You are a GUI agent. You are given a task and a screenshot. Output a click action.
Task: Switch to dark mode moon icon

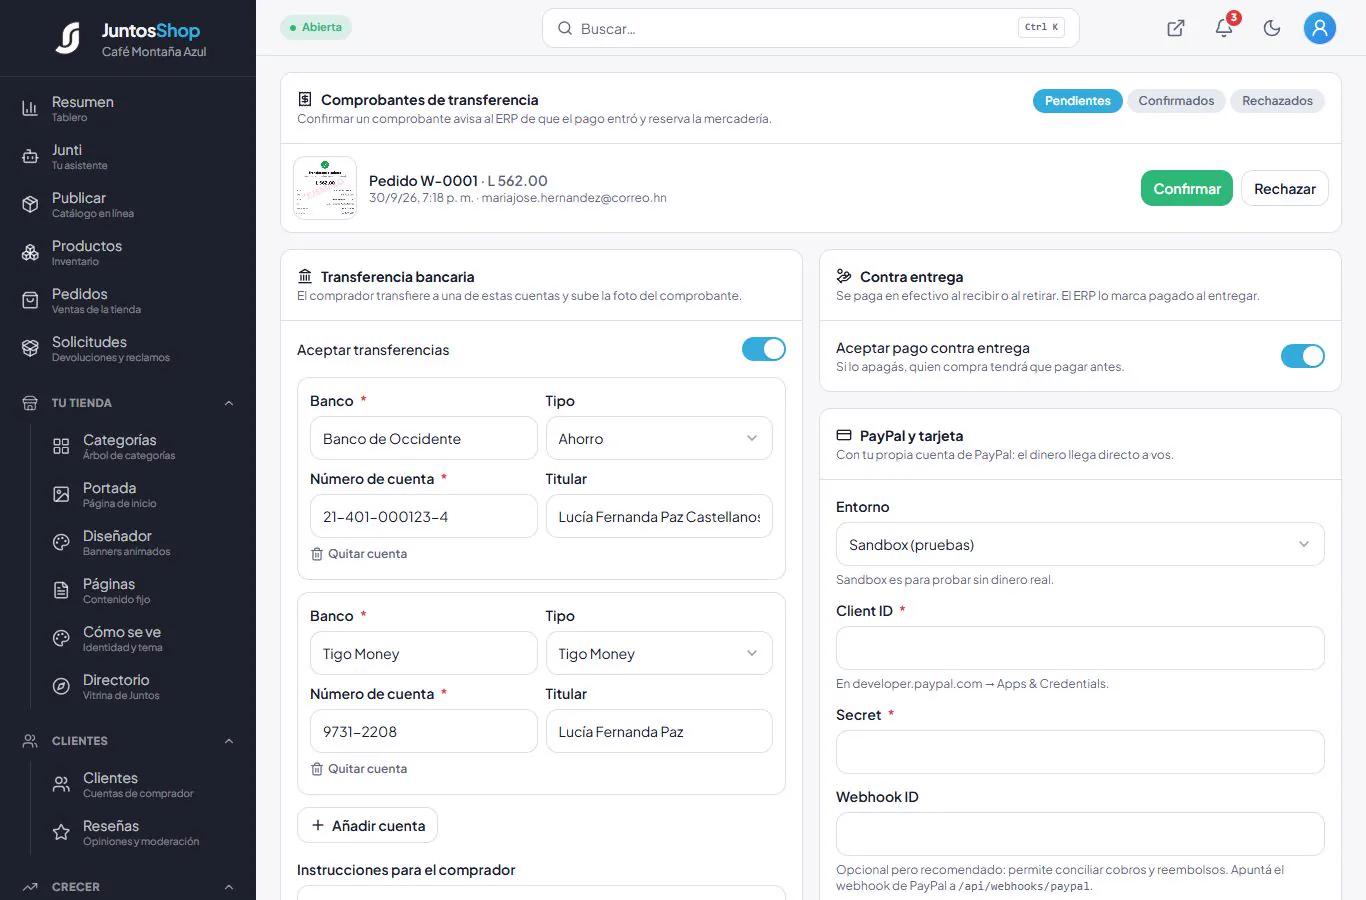click(x=1272, y=28)
